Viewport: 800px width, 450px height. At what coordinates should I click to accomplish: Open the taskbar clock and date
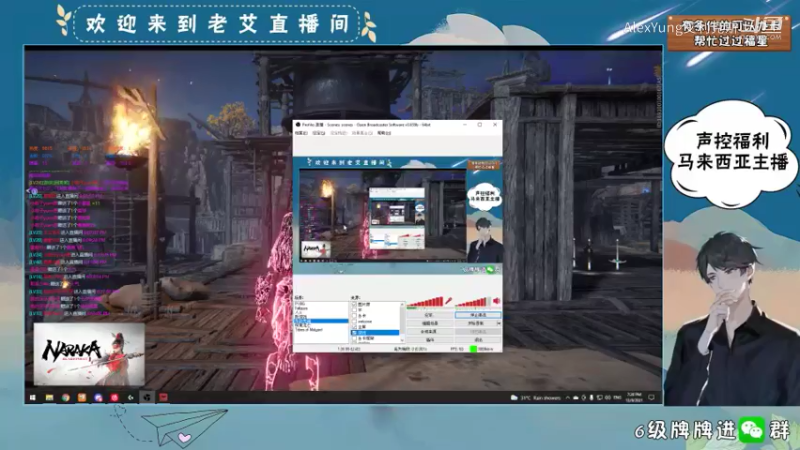pos(634,397)
